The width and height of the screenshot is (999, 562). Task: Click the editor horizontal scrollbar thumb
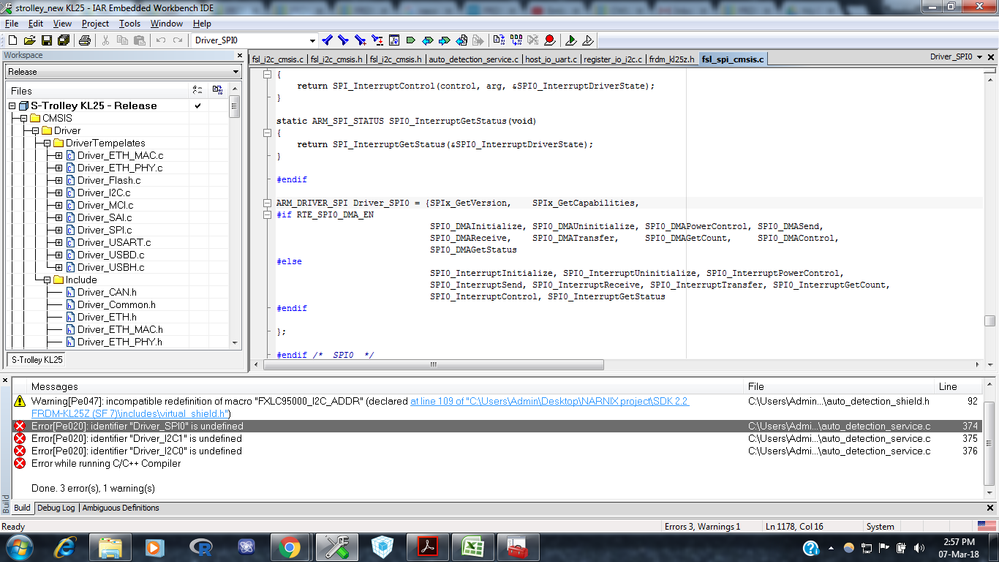[433, 364]
